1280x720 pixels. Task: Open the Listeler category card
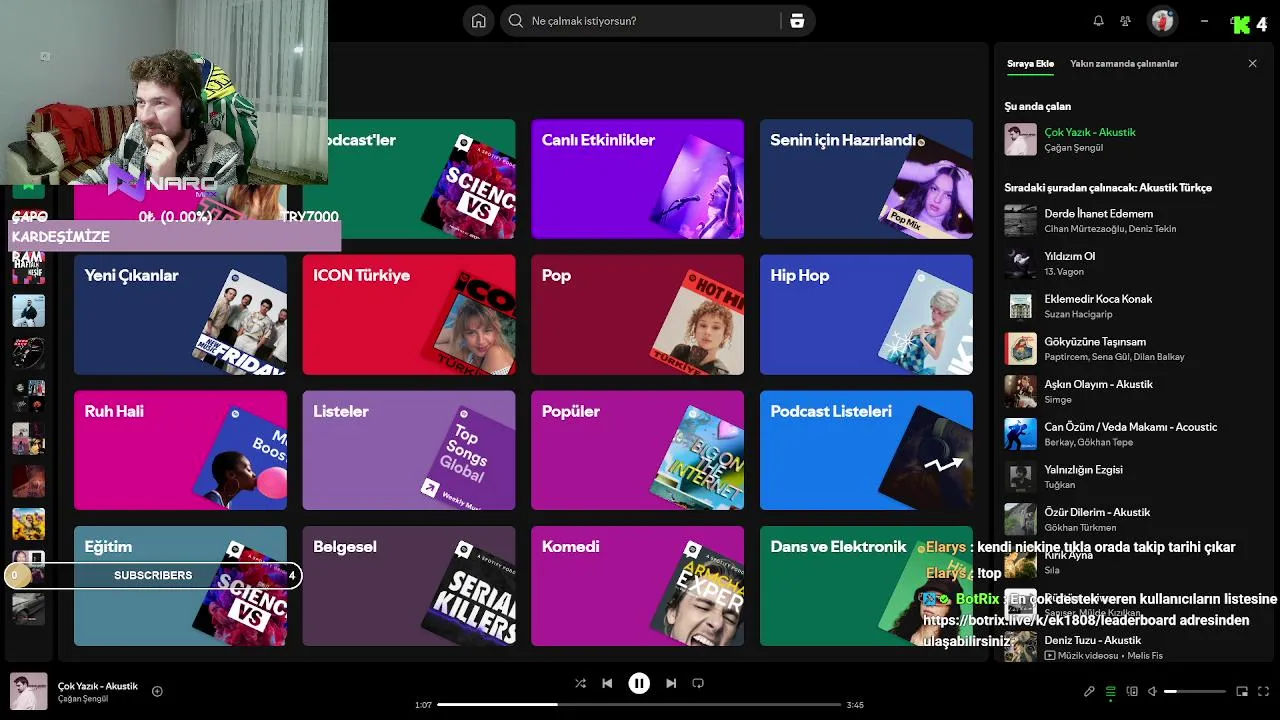click(409, 450)
